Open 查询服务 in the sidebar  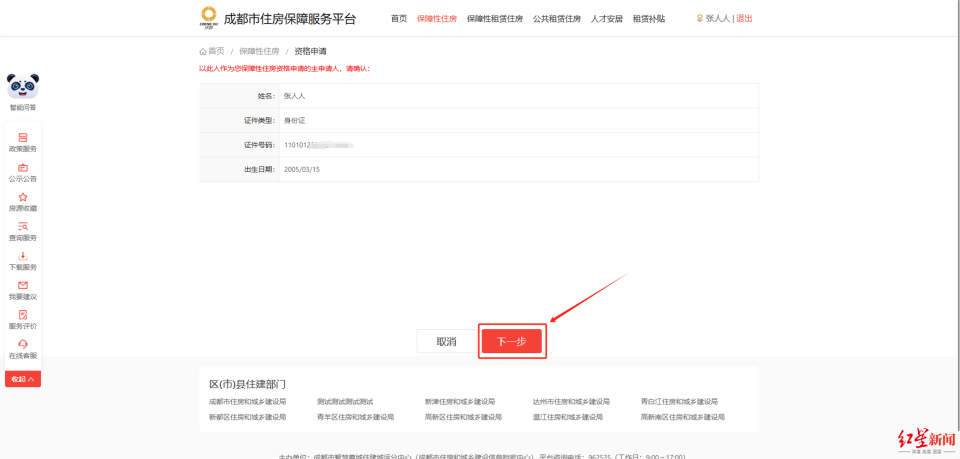[23, 232]
